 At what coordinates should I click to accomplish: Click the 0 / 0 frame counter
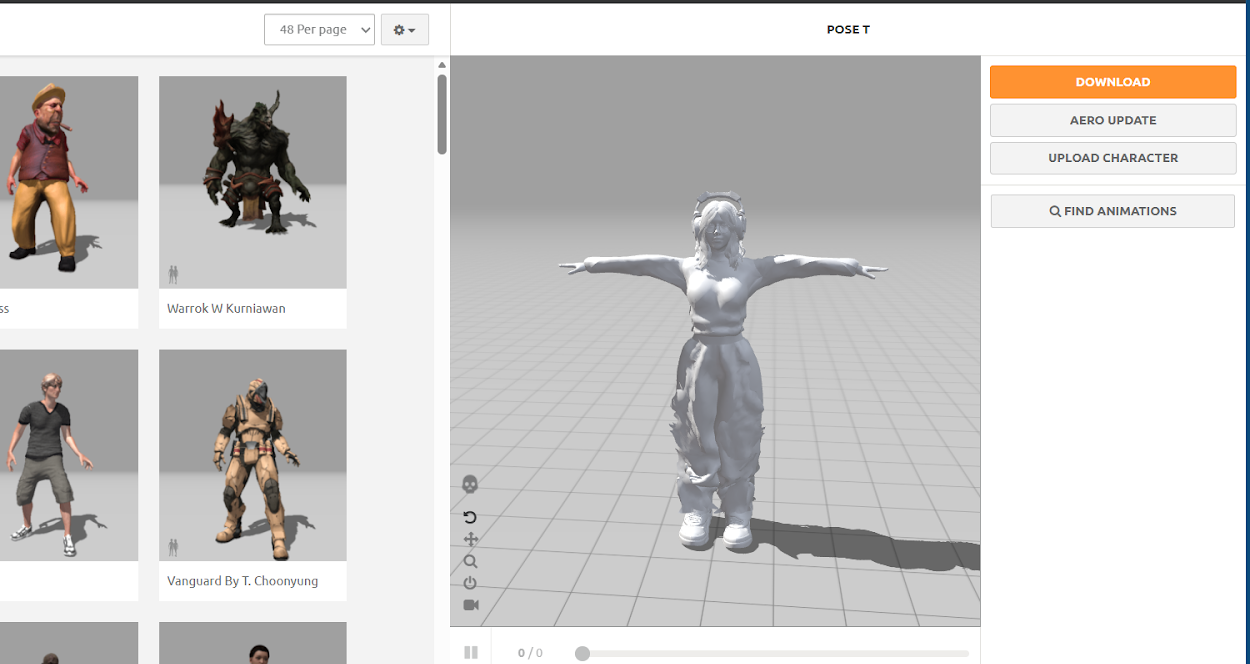530,653
